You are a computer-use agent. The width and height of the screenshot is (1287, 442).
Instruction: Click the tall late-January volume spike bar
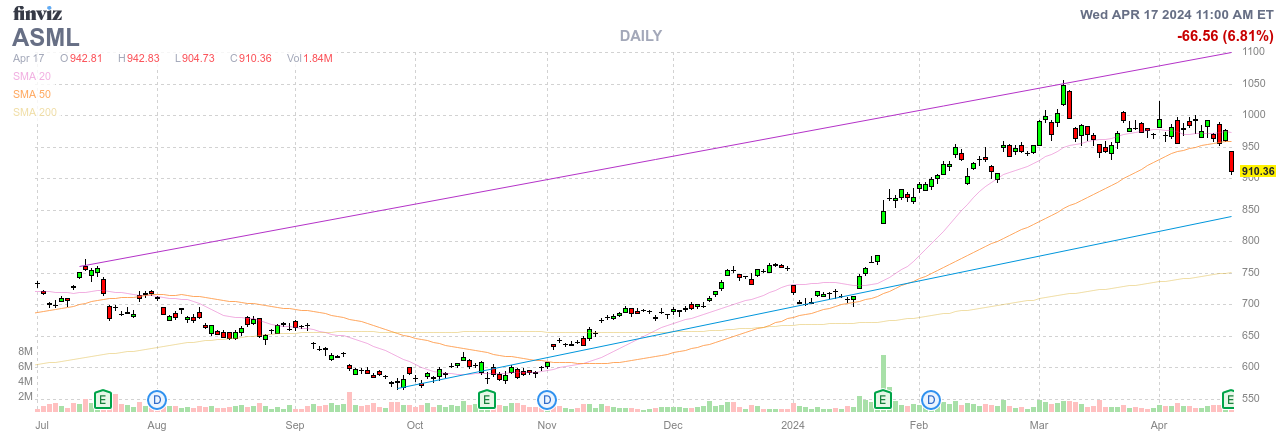pos(883,373)
